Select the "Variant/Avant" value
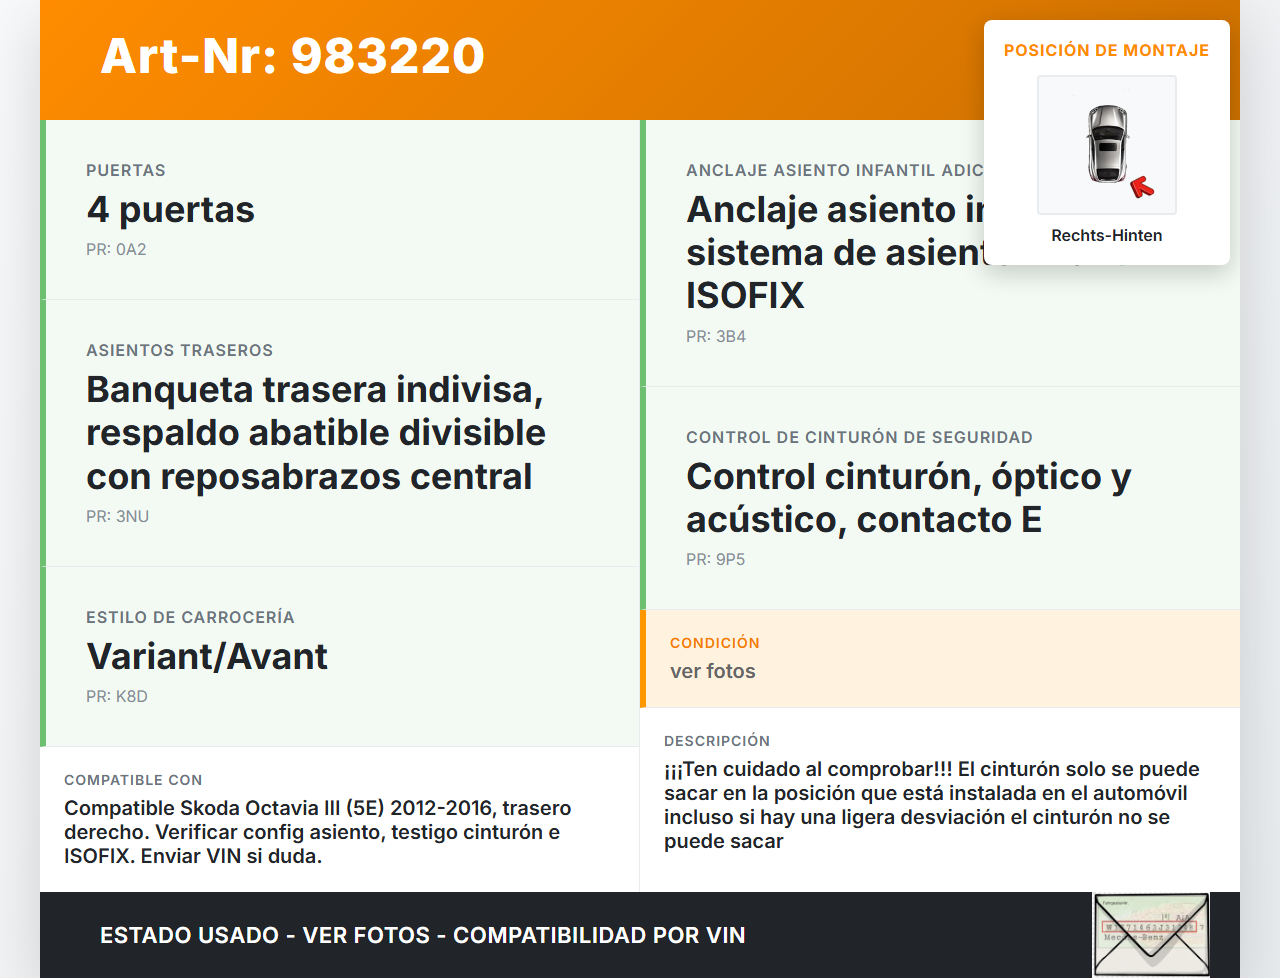The image size is (1280, 978). coord(207,657)
